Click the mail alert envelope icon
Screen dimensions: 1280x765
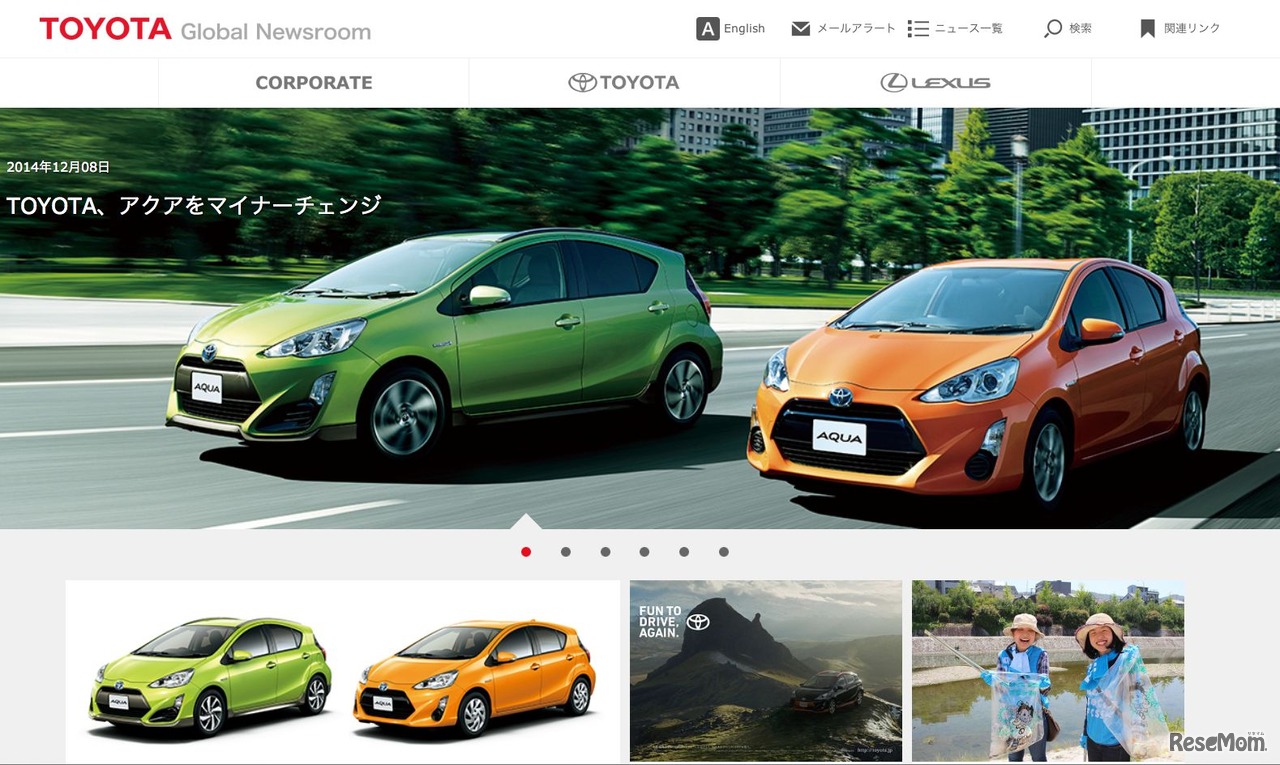point(801,29)
